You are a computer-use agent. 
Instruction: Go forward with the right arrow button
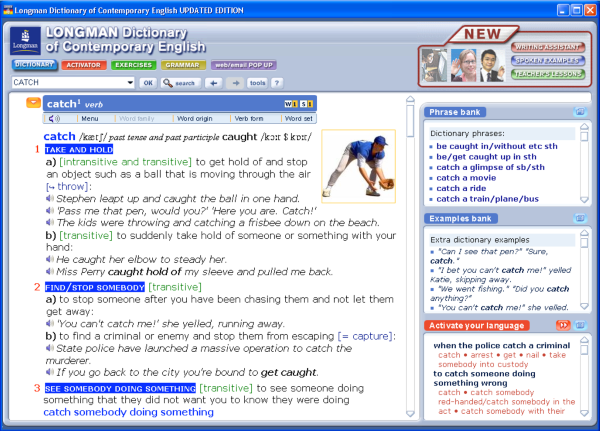click(x=236, y=83)
